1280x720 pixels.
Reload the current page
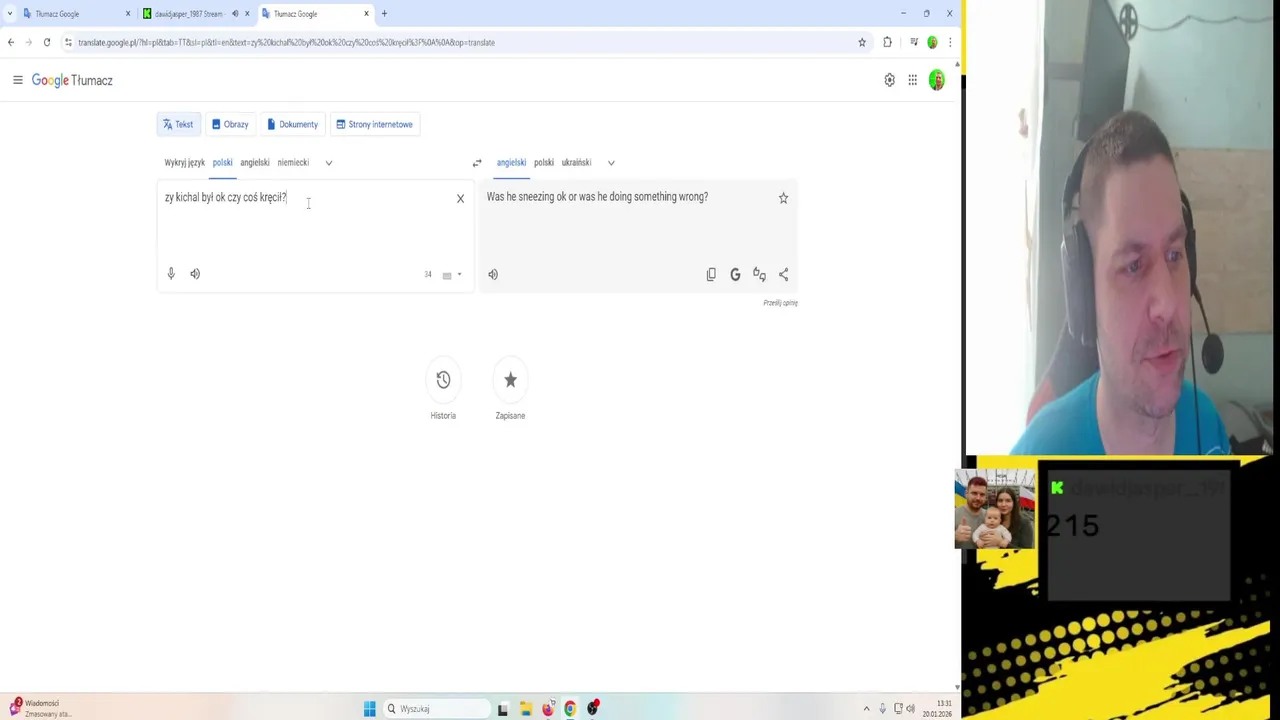click(47, 42)
